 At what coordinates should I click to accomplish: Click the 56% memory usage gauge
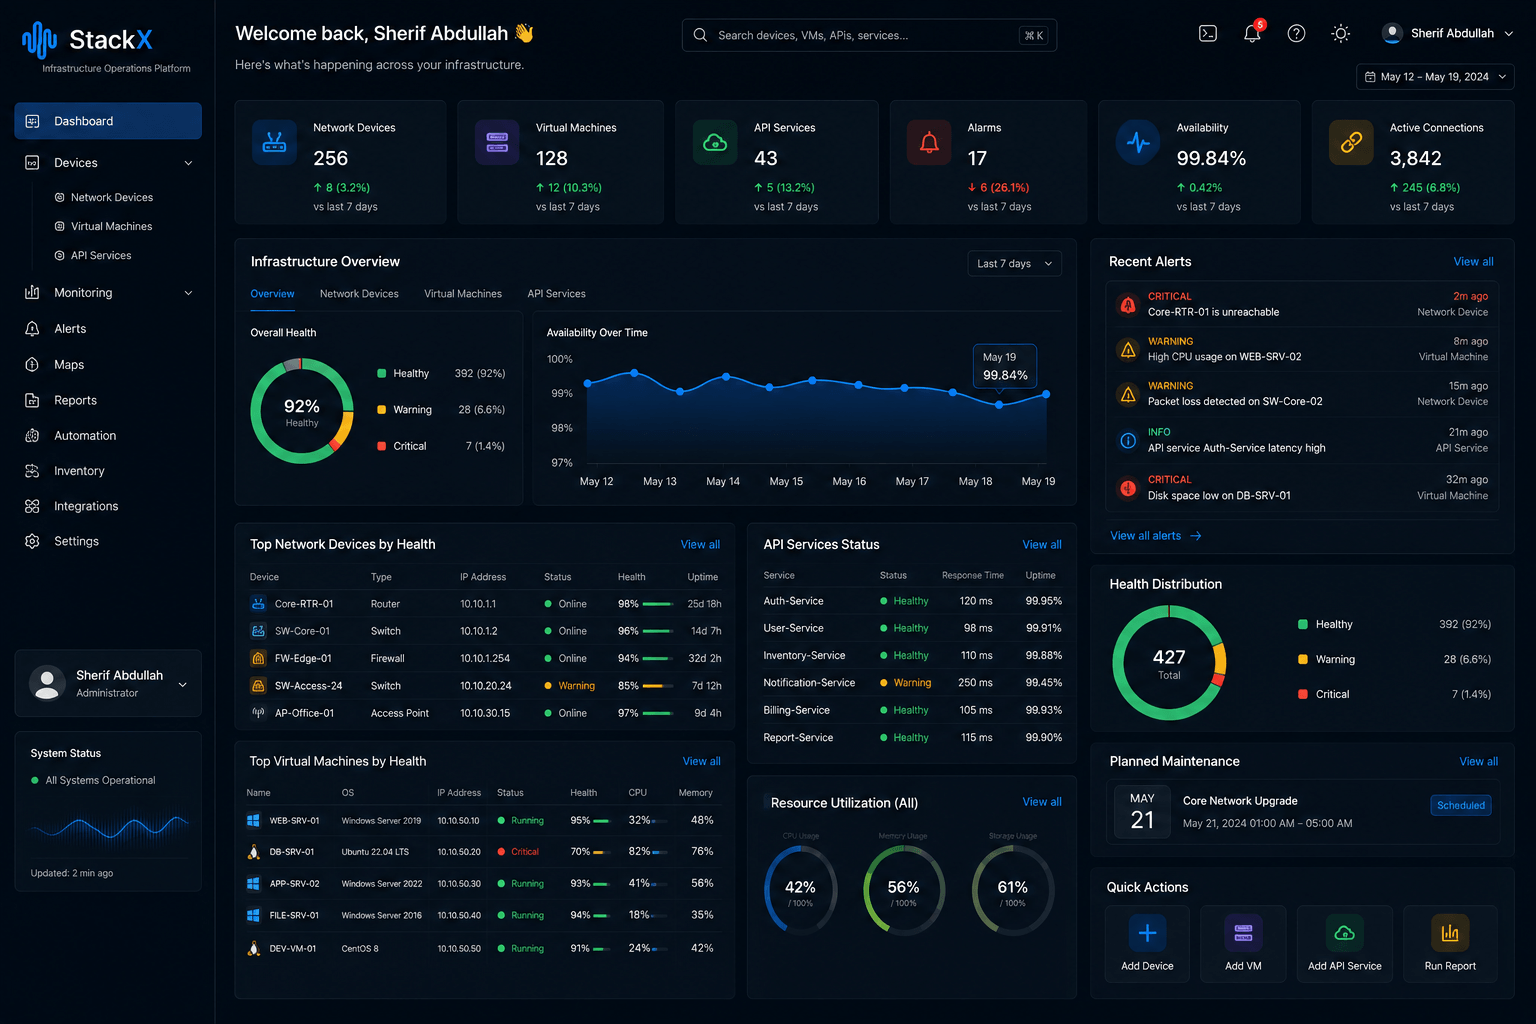click(x=904, y=890)
